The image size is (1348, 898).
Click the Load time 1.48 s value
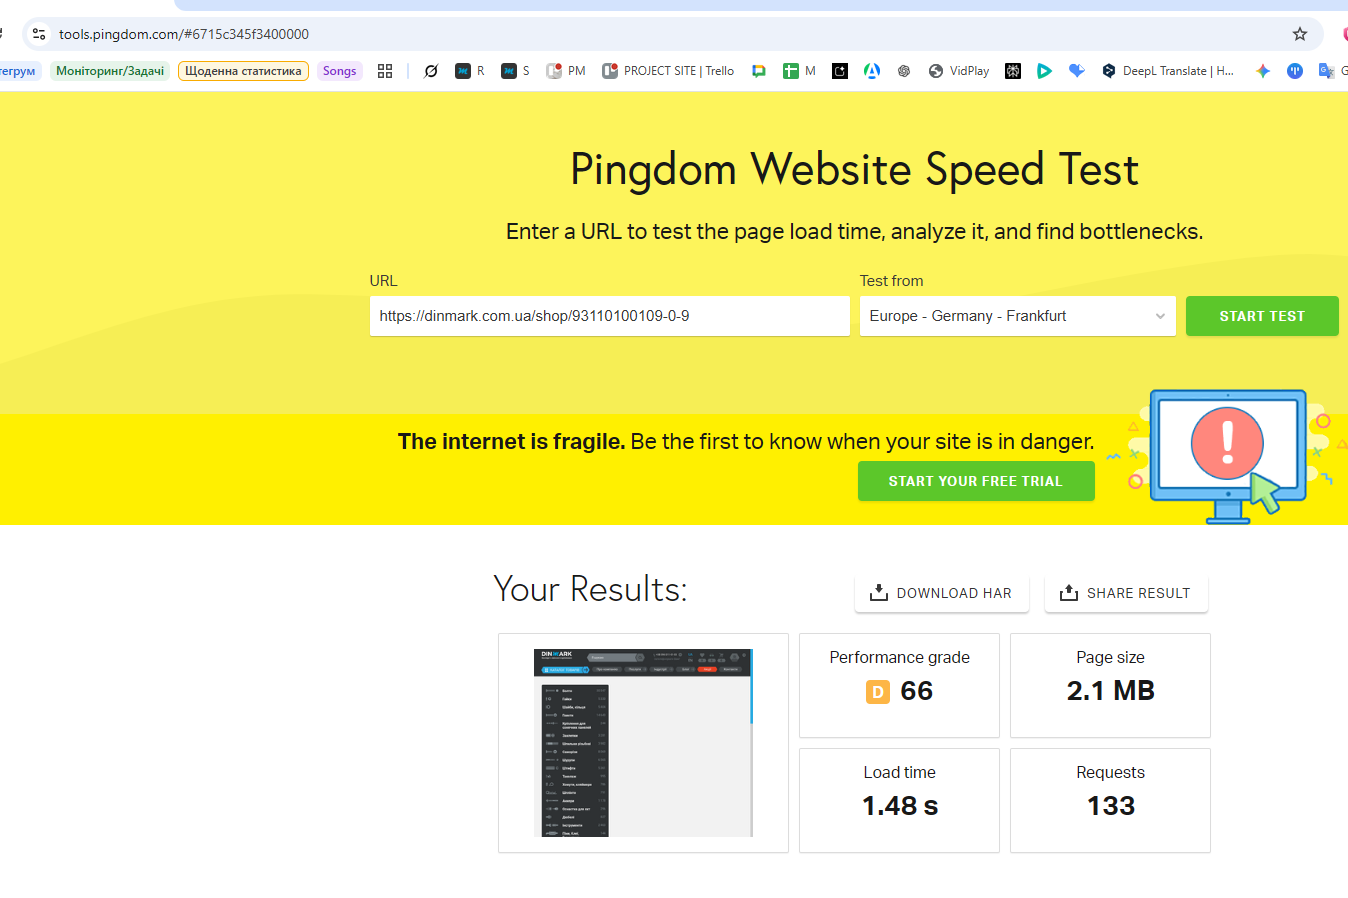tap(900, 806)
